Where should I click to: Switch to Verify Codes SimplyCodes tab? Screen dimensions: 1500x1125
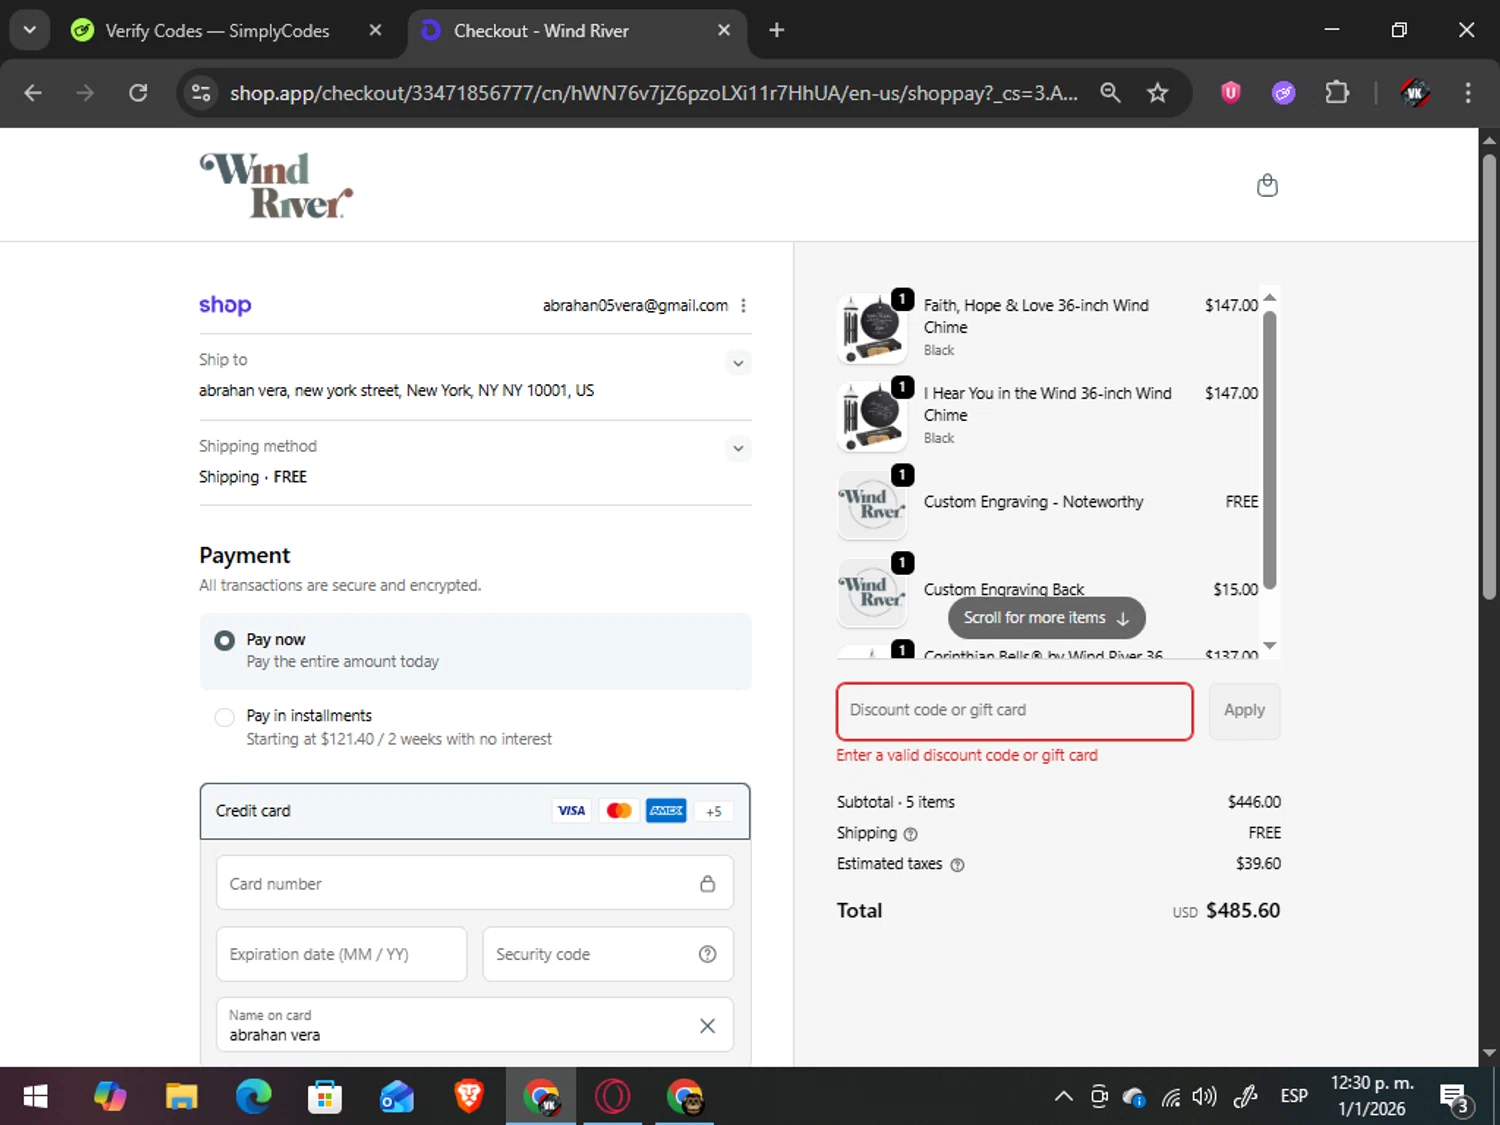pos(218,31)
